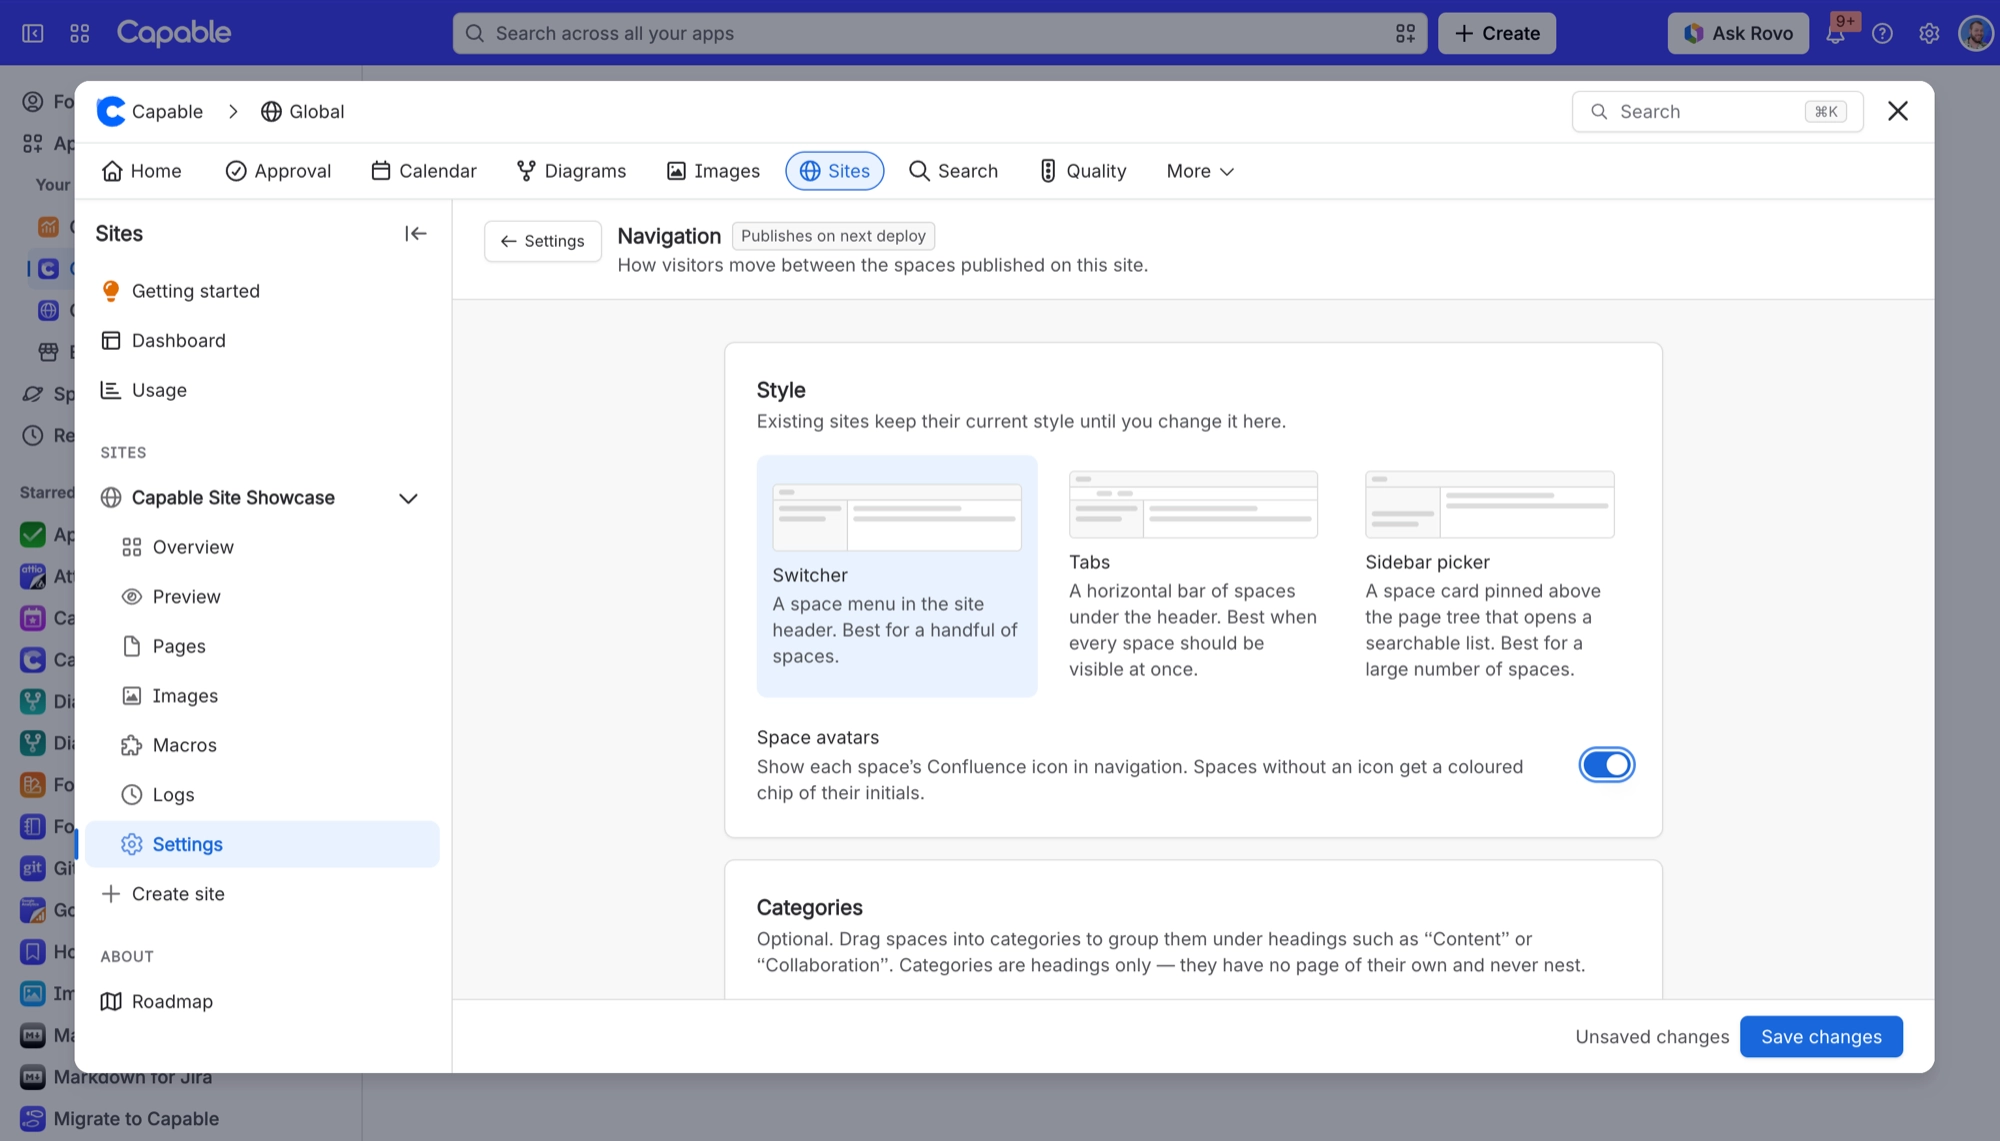Collapse the Sites sidebar panel

tap(416, 233)
